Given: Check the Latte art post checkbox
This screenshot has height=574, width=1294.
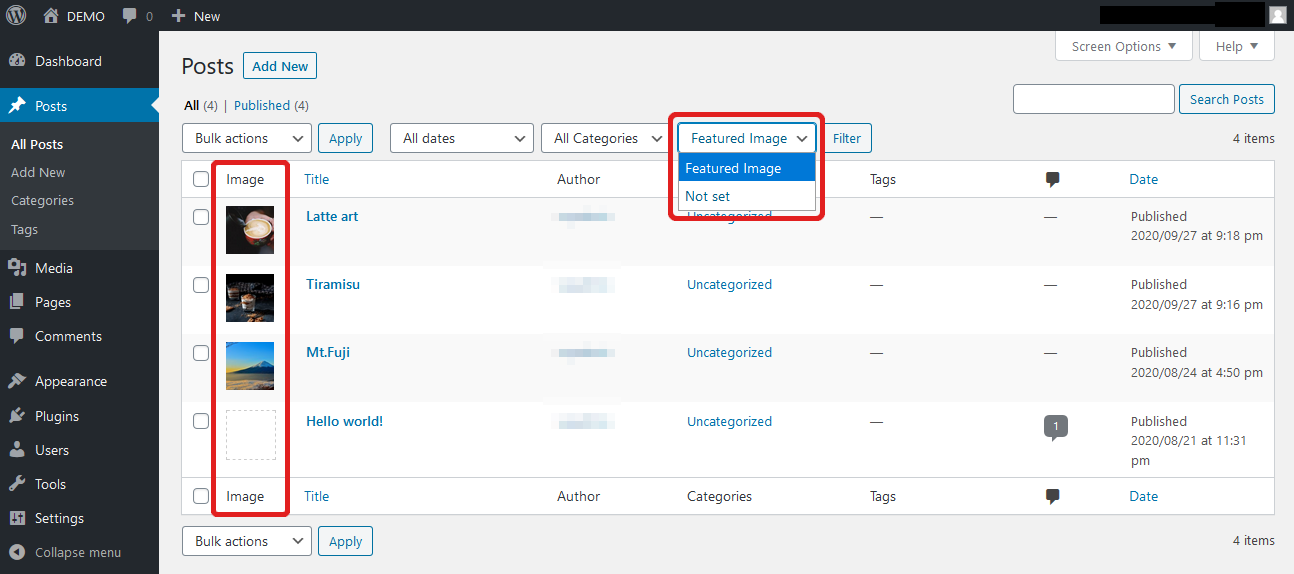Looking at the screenshot, I should click(201, 217).
